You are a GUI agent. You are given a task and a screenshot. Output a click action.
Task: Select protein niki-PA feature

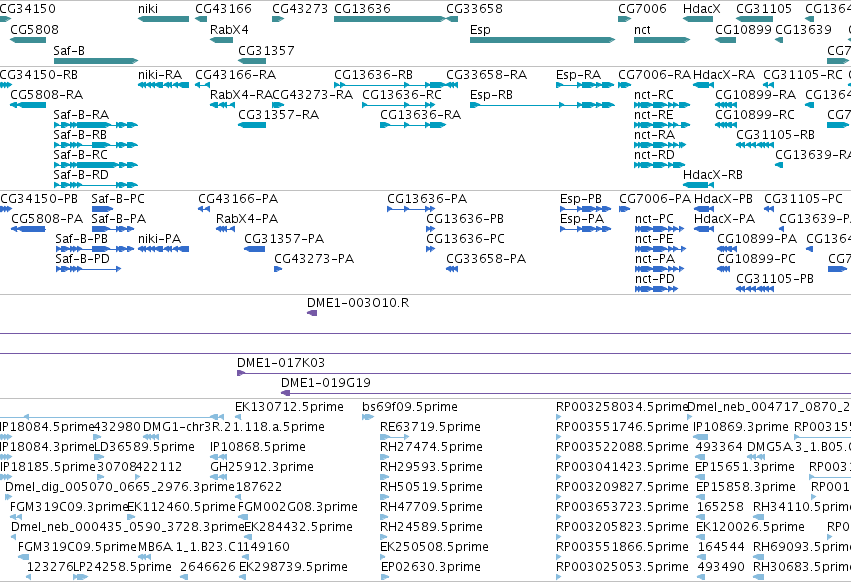point(163,249)
